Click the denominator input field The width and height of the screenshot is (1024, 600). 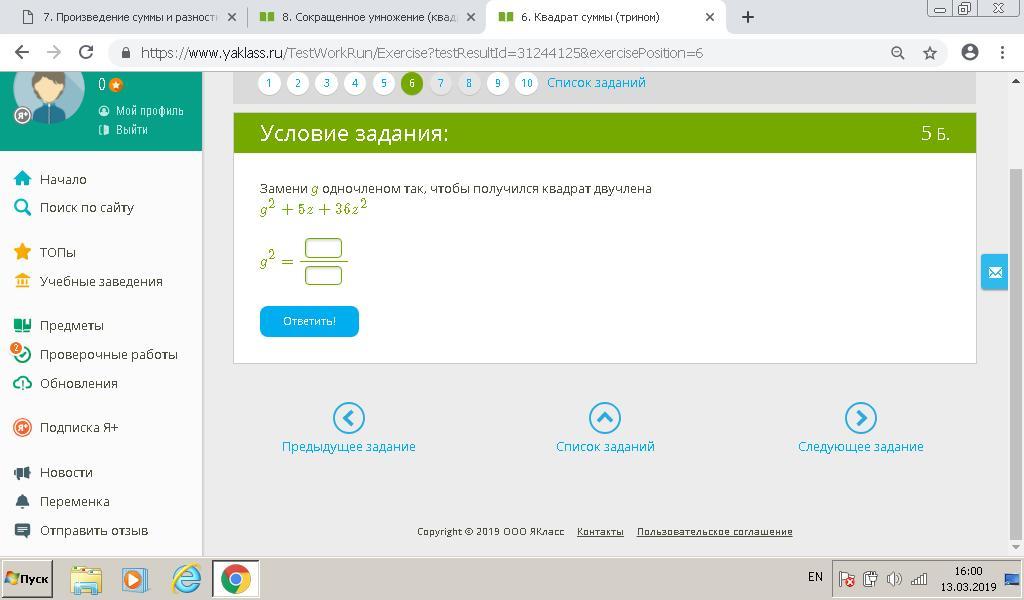(323, 275)
